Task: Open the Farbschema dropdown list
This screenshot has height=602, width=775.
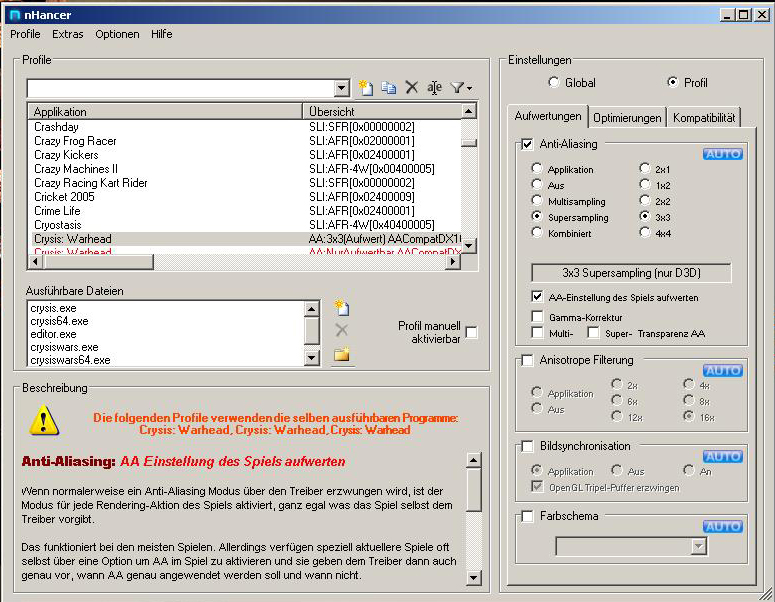Action: coord(698,547)
